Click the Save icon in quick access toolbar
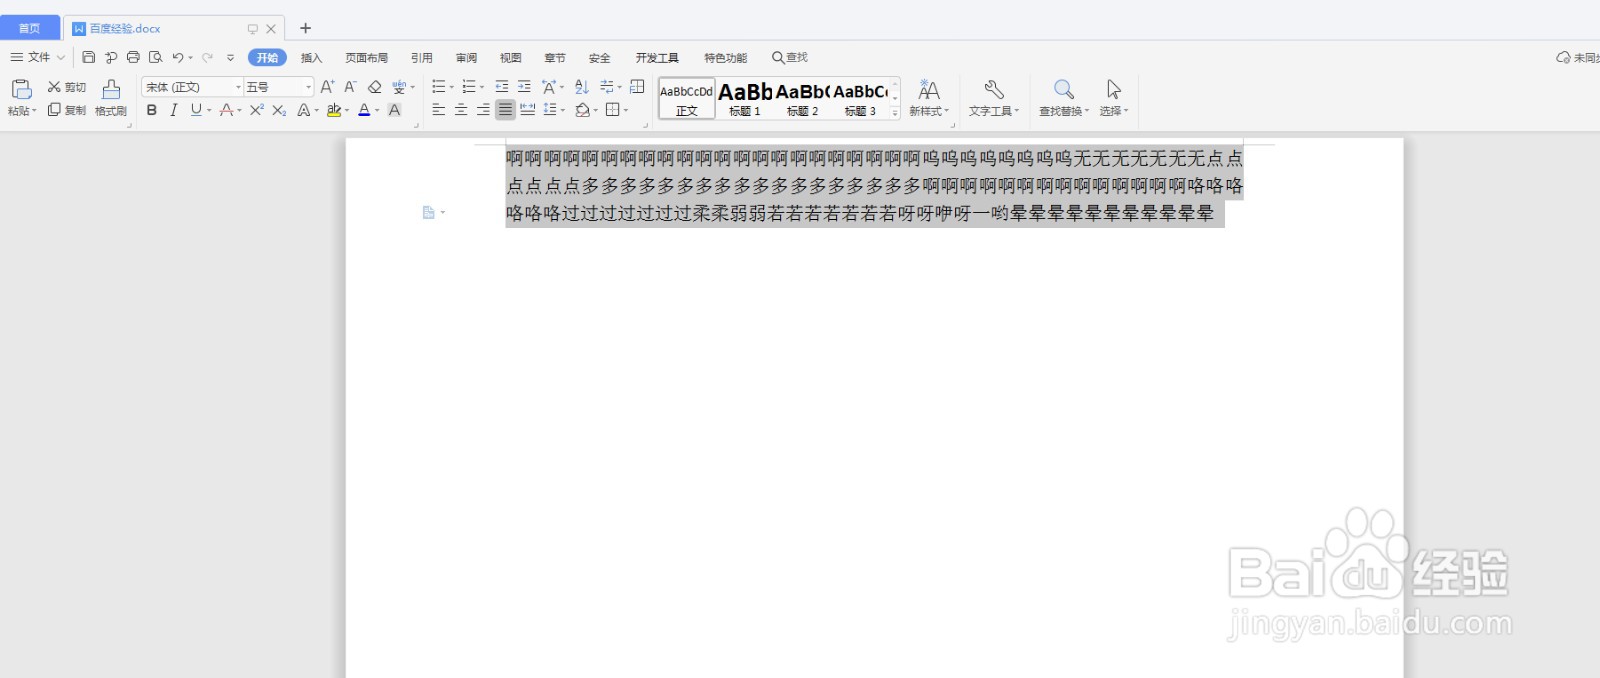The height and width of the screenshot is (678, 1600). point(89,57)
